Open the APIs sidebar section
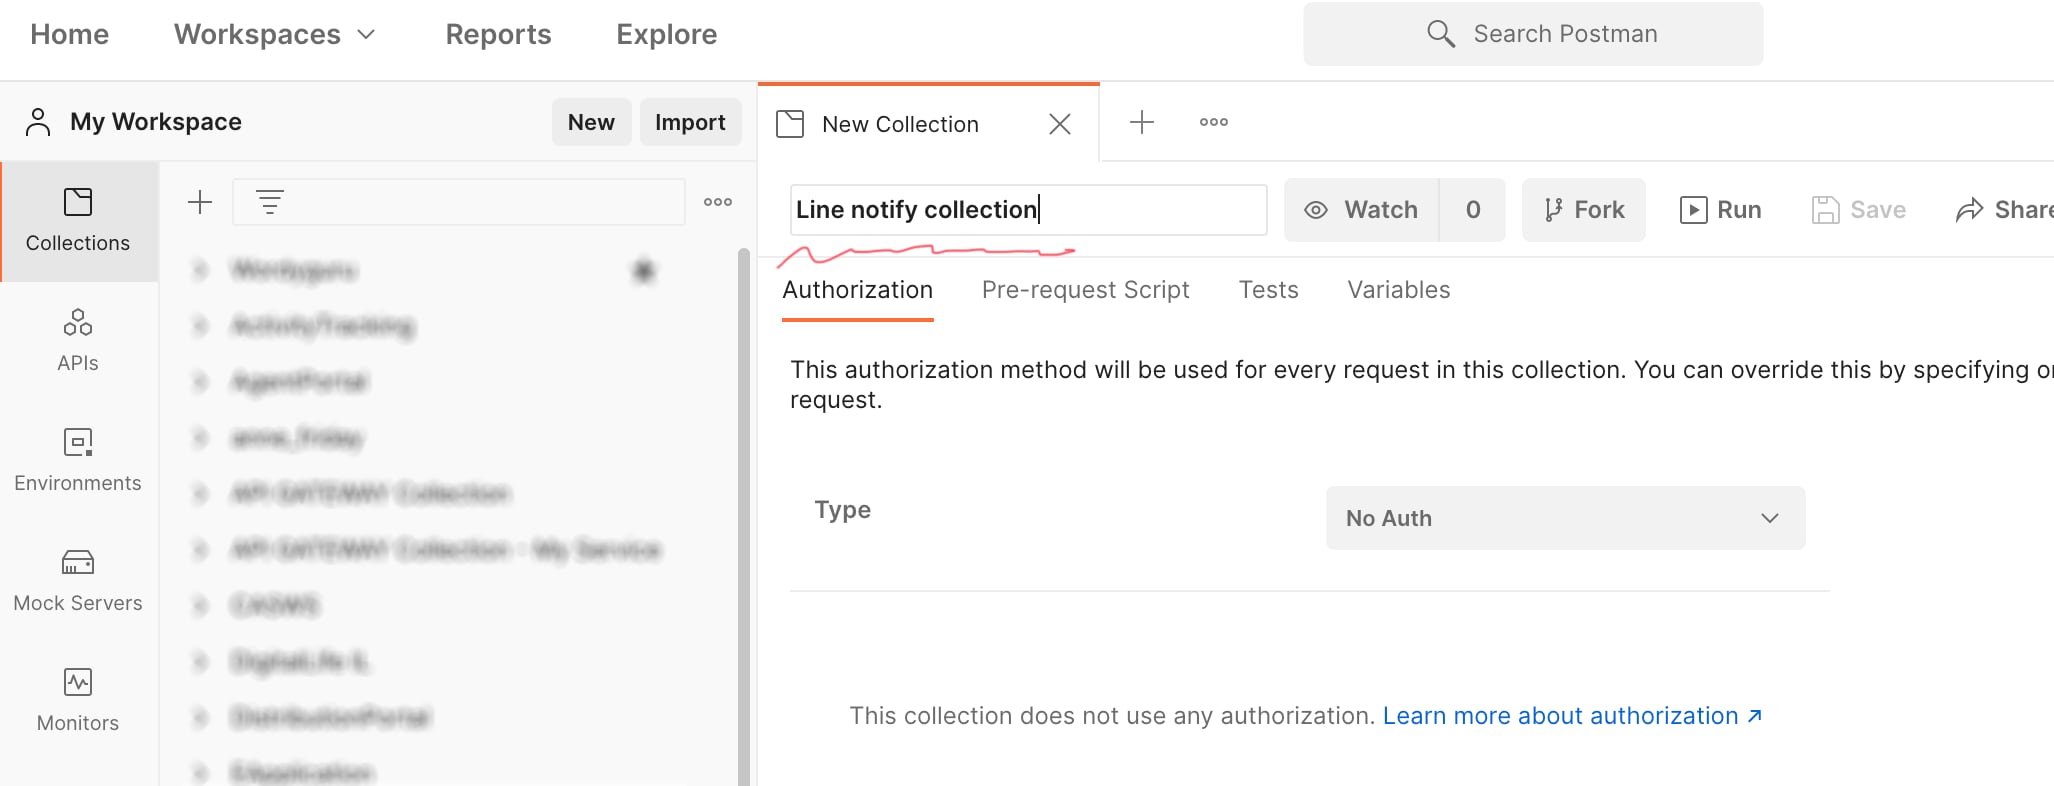This screenshot has height=786, width=2054. tap(78, 340)
